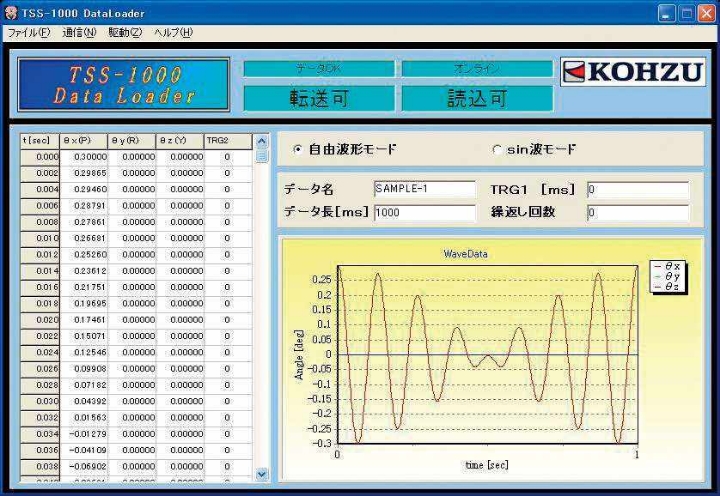
Task: Click the θx legend entry in chart
Action: point(667,266)
